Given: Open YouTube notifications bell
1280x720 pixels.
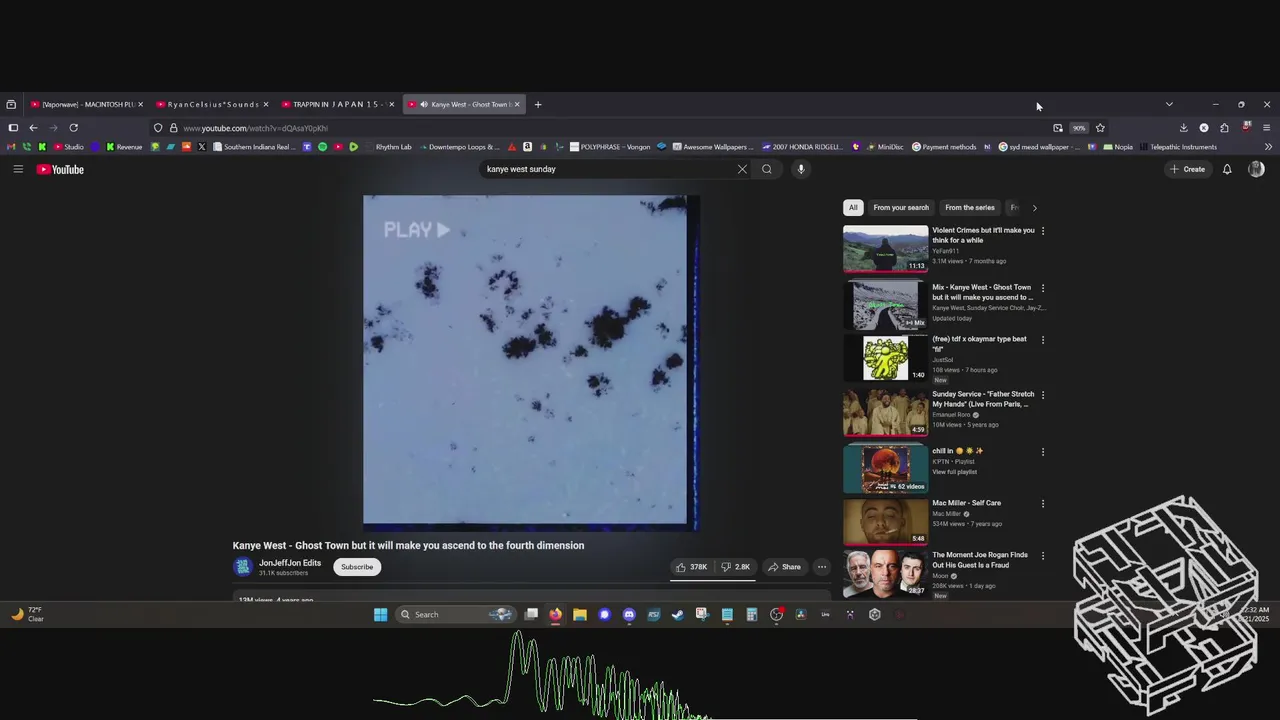Looking at the screenshot, I should click(1227, 169).
